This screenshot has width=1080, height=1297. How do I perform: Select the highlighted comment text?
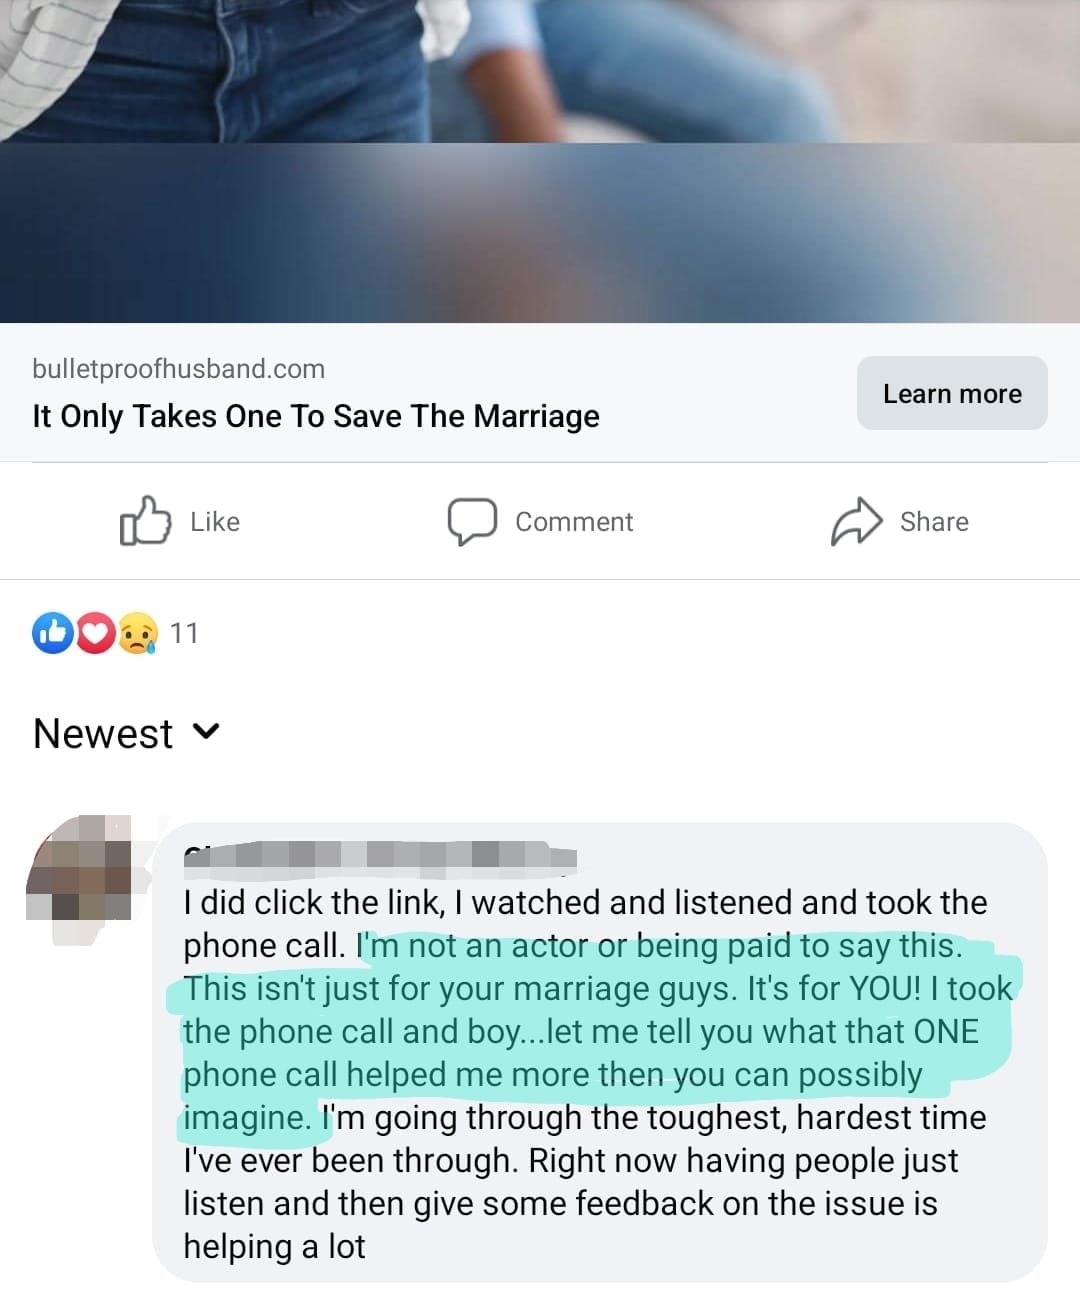pos(596,1031)
